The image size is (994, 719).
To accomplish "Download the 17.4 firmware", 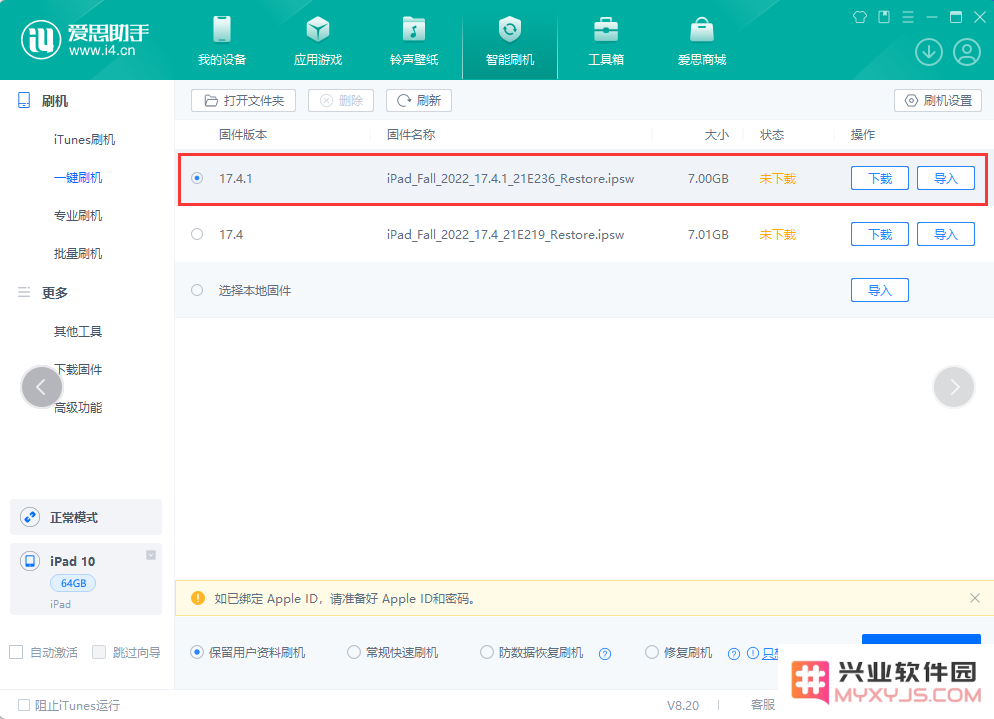I will 879,234.
